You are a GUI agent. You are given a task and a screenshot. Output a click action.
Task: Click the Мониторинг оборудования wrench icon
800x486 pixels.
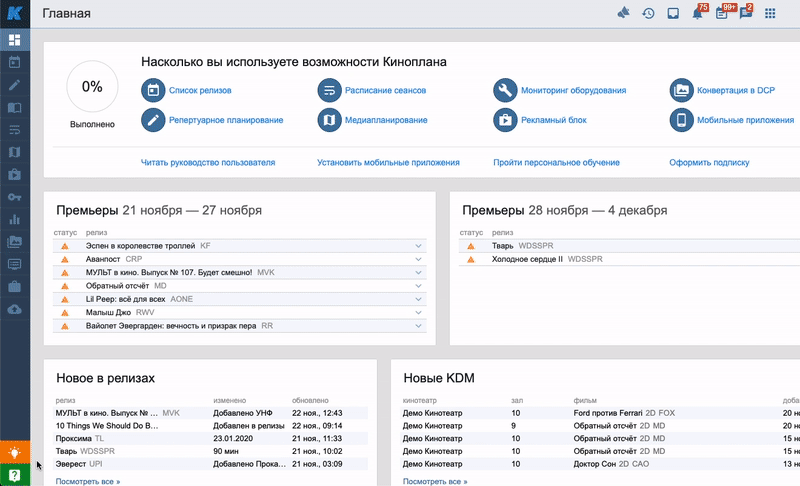tap(505, 90)
